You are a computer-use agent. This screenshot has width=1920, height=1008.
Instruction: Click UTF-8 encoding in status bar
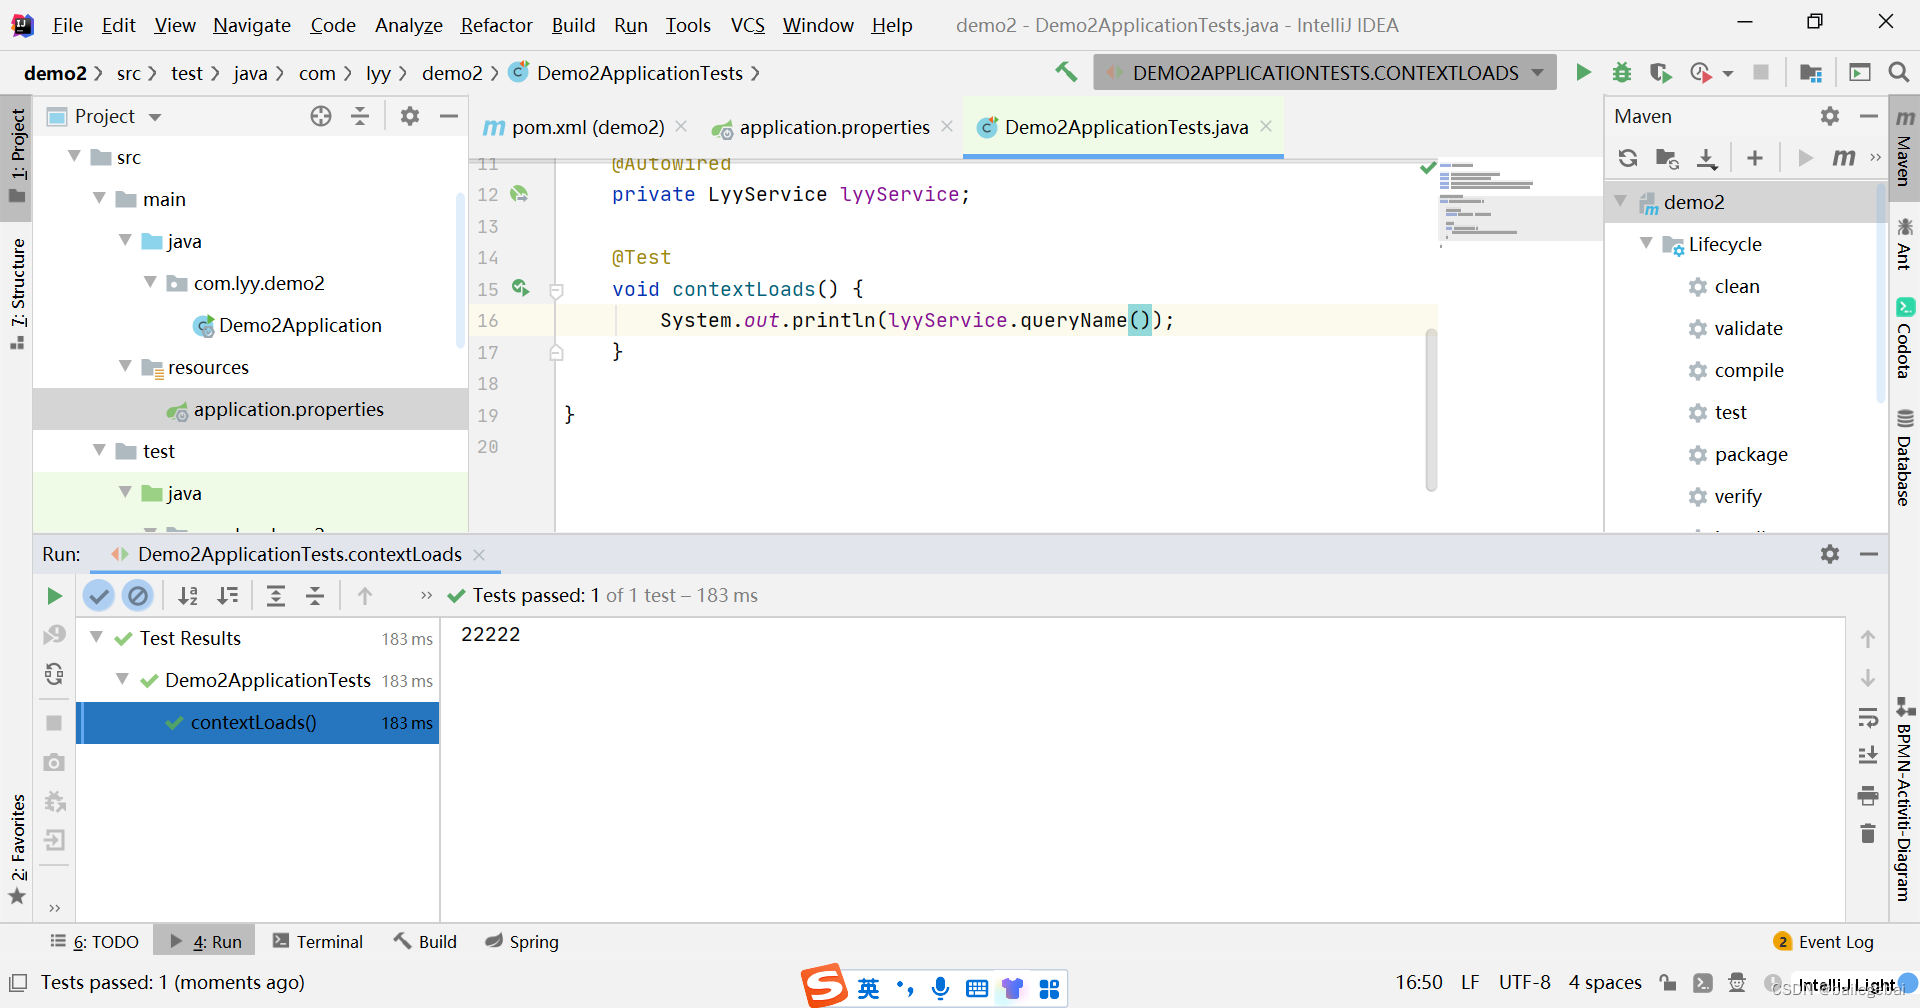(1524, 983)
